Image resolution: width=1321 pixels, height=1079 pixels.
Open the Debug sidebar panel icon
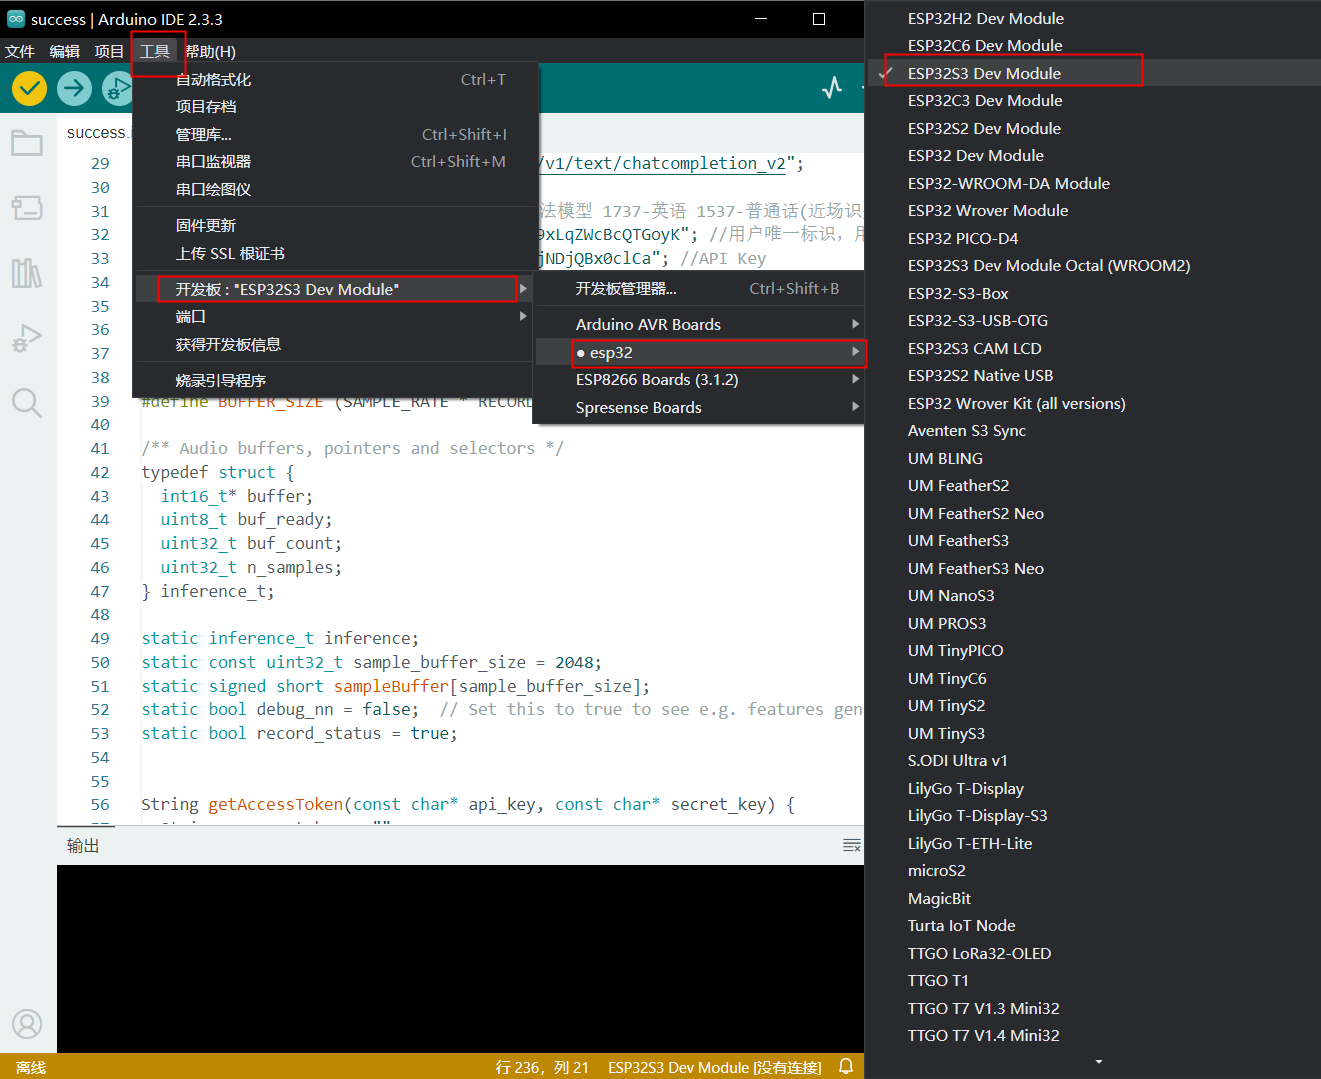[27, 338]
